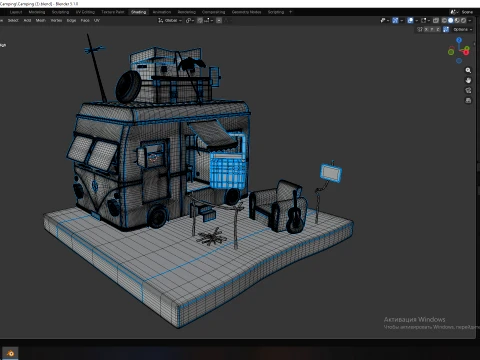This screenshot has width=480, height=360.
Task: Click Blender icon in Windows taskbar
Action: coord(10,353)
